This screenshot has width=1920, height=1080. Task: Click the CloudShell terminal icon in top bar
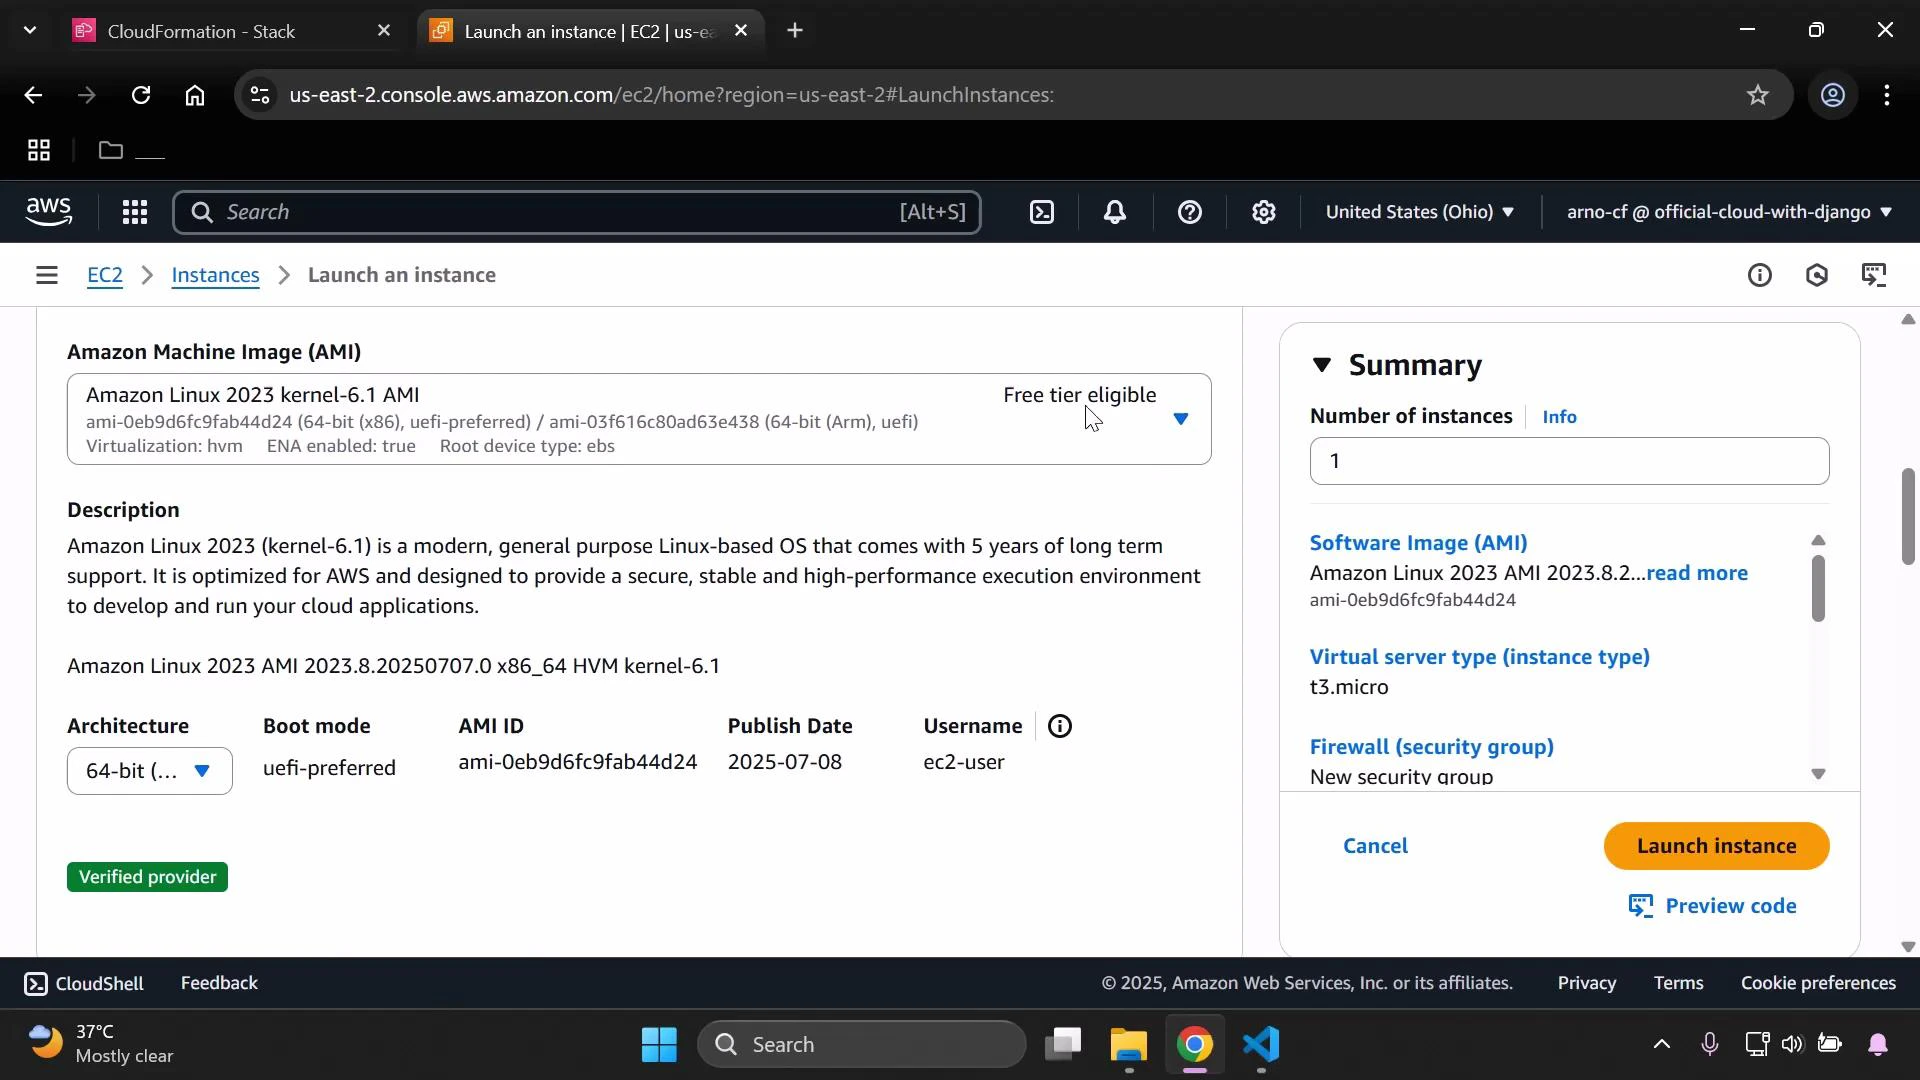click(1042, 212)
